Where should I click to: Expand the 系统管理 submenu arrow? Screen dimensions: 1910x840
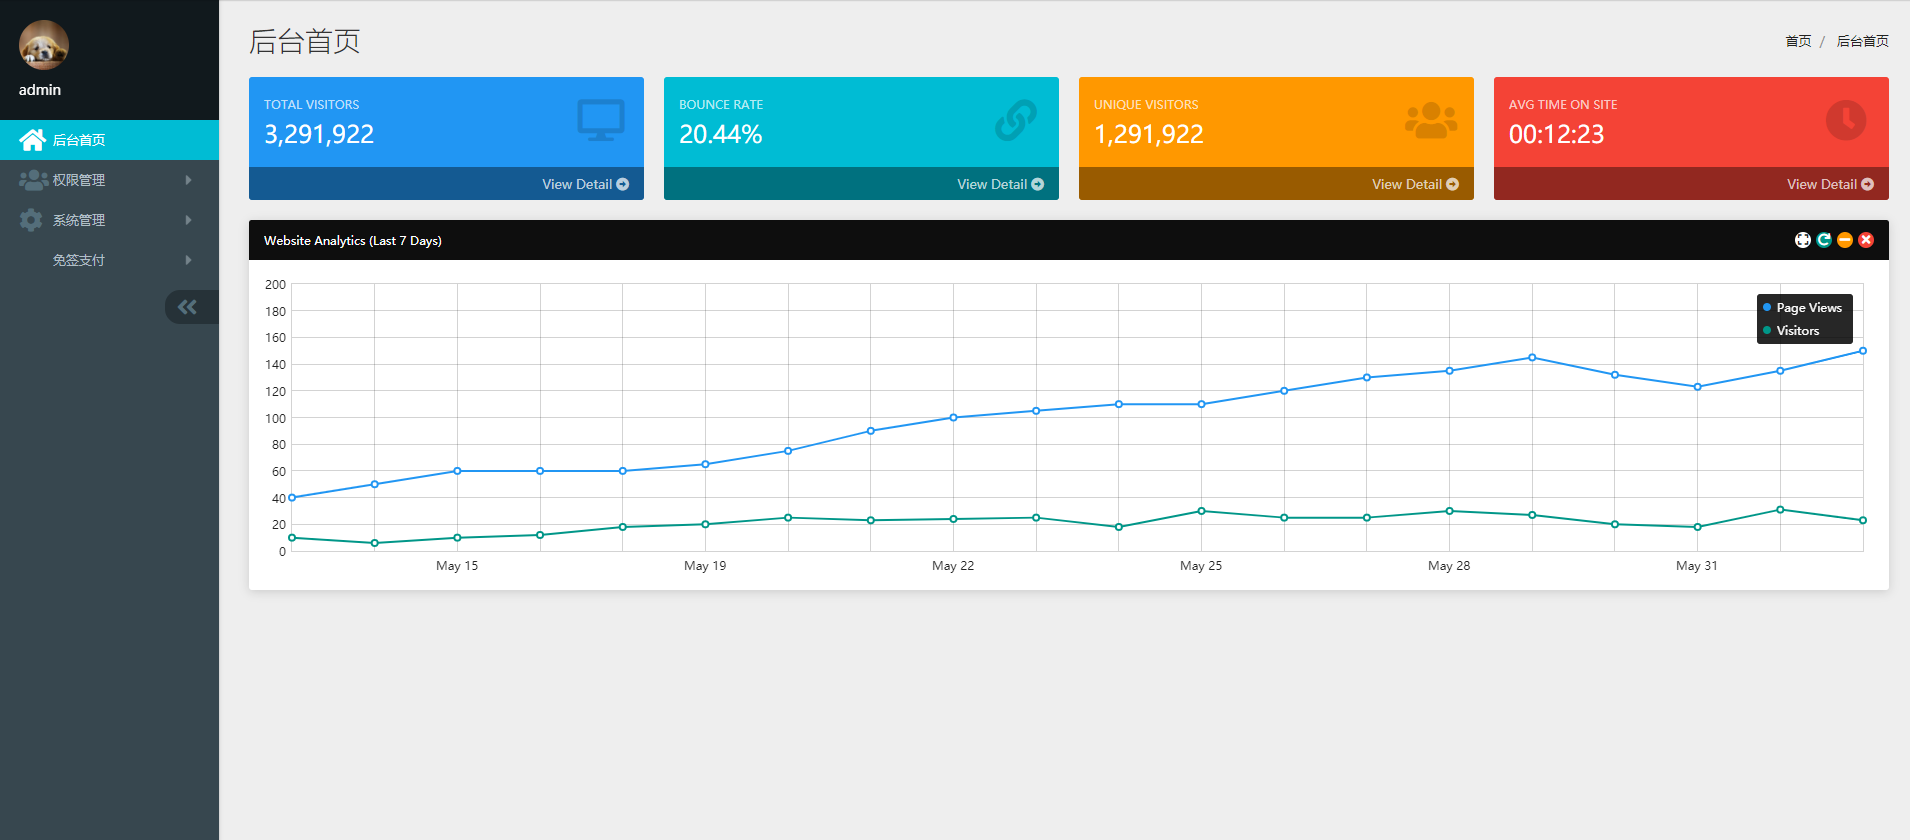coord(188,220)
